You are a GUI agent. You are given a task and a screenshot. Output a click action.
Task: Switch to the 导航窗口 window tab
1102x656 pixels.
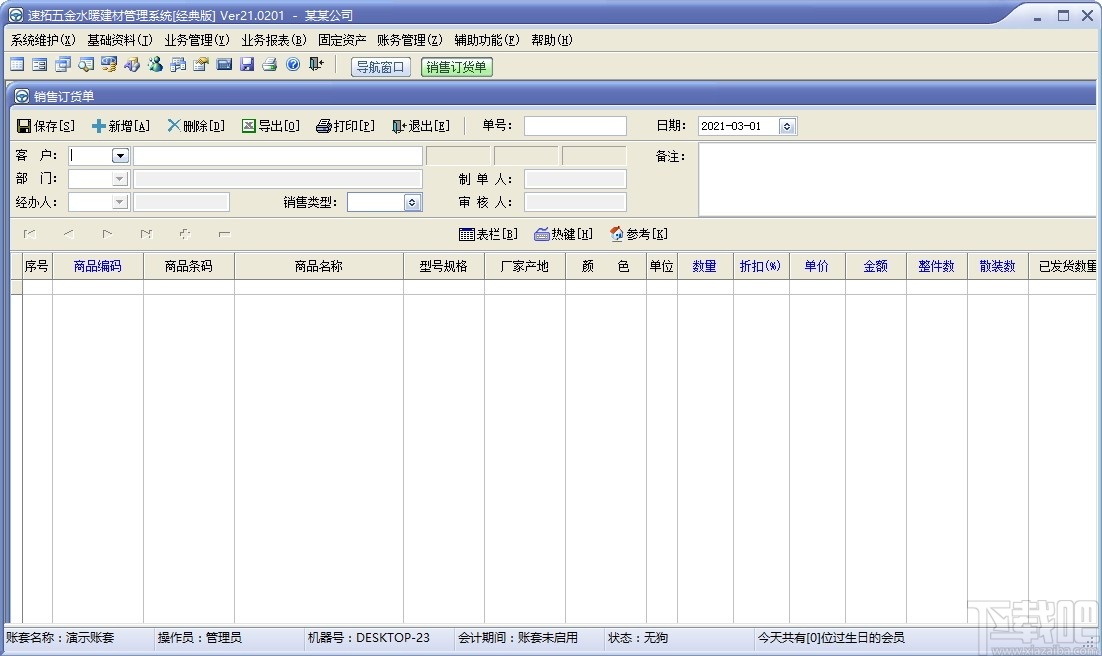tap(381, 67)
